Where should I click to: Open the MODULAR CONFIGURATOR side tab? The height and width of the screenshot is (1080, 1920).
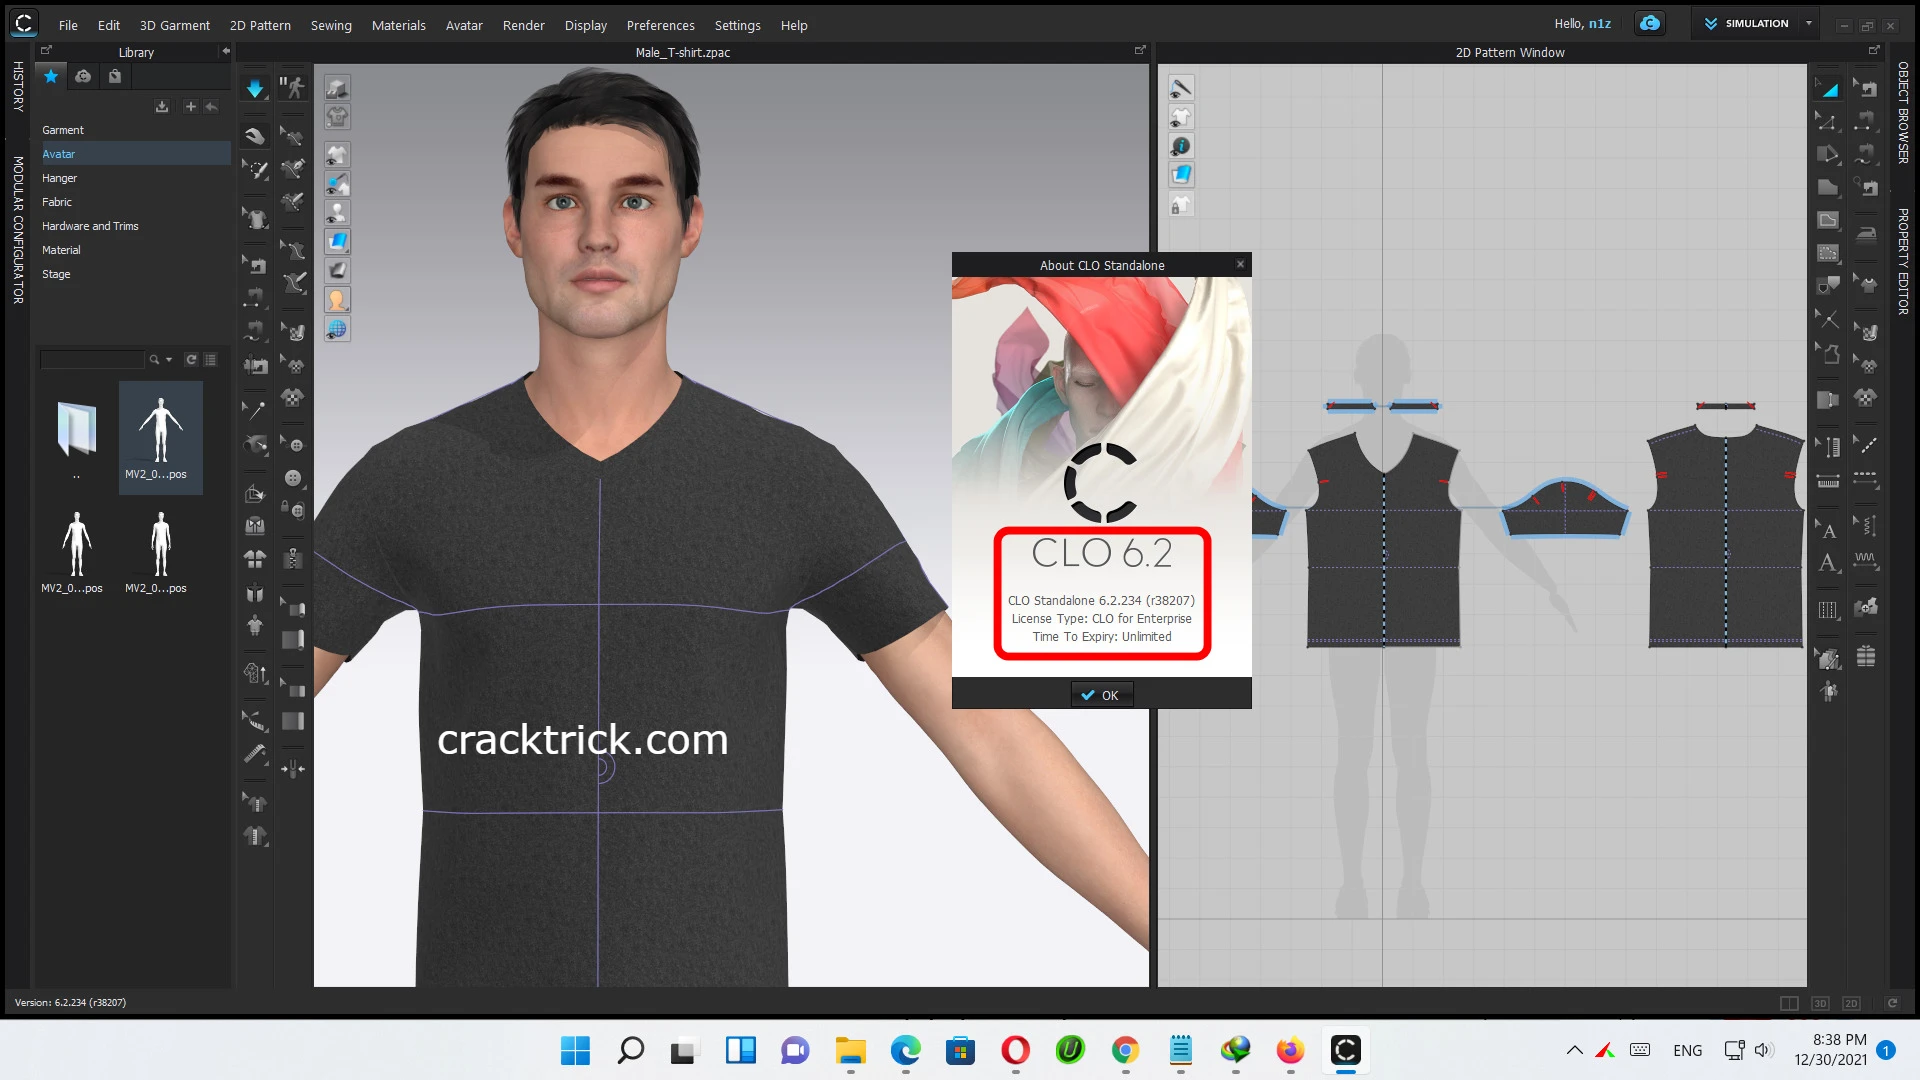[x=17, y=230]
